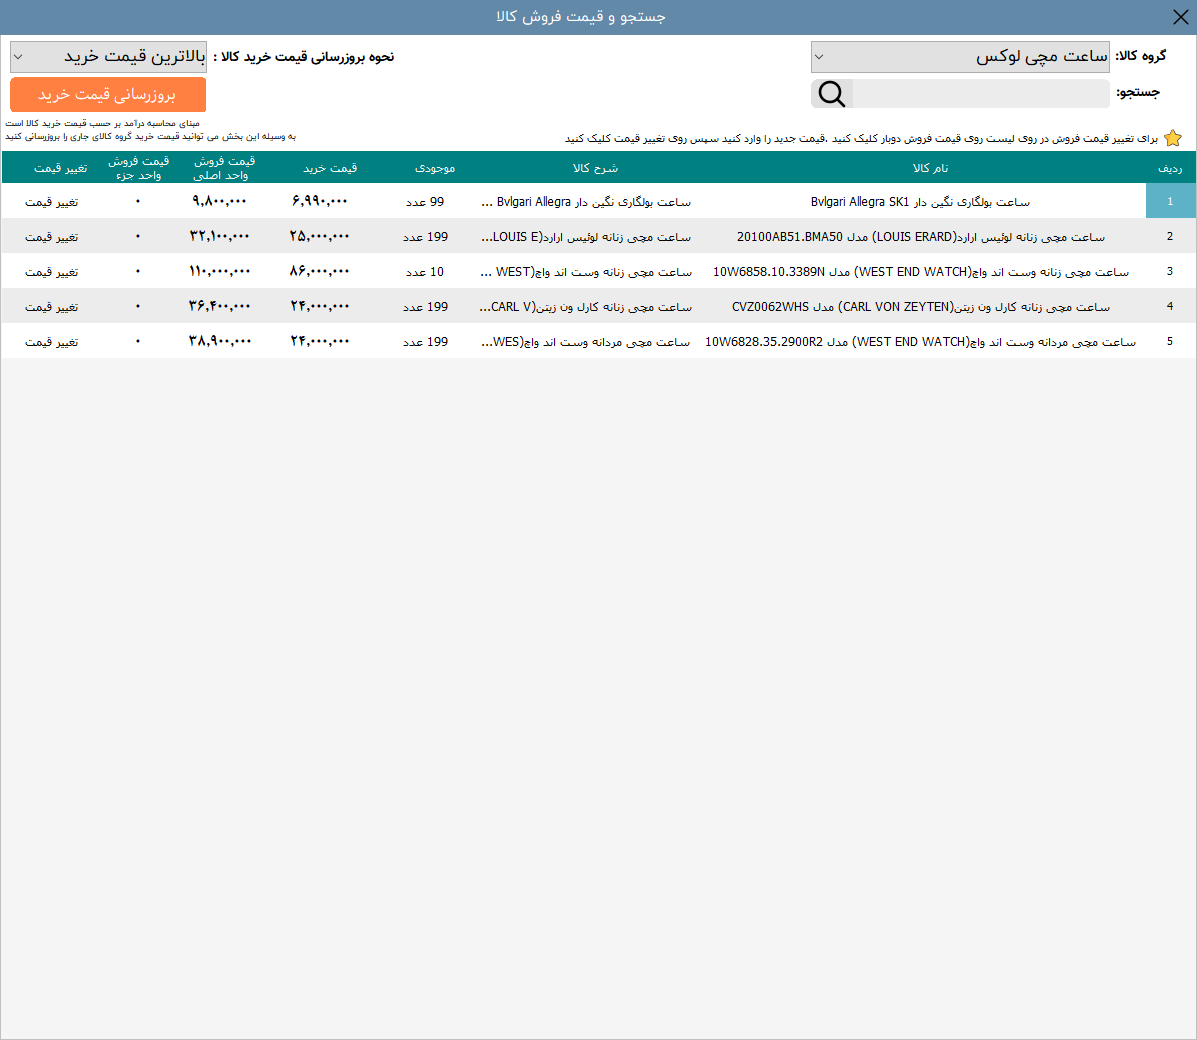The height and width of the screenshot is (1040, 1197).
Task: Click sale price ۹,۸۰۰,۰۰۰ cell
Action: point(219,201)
